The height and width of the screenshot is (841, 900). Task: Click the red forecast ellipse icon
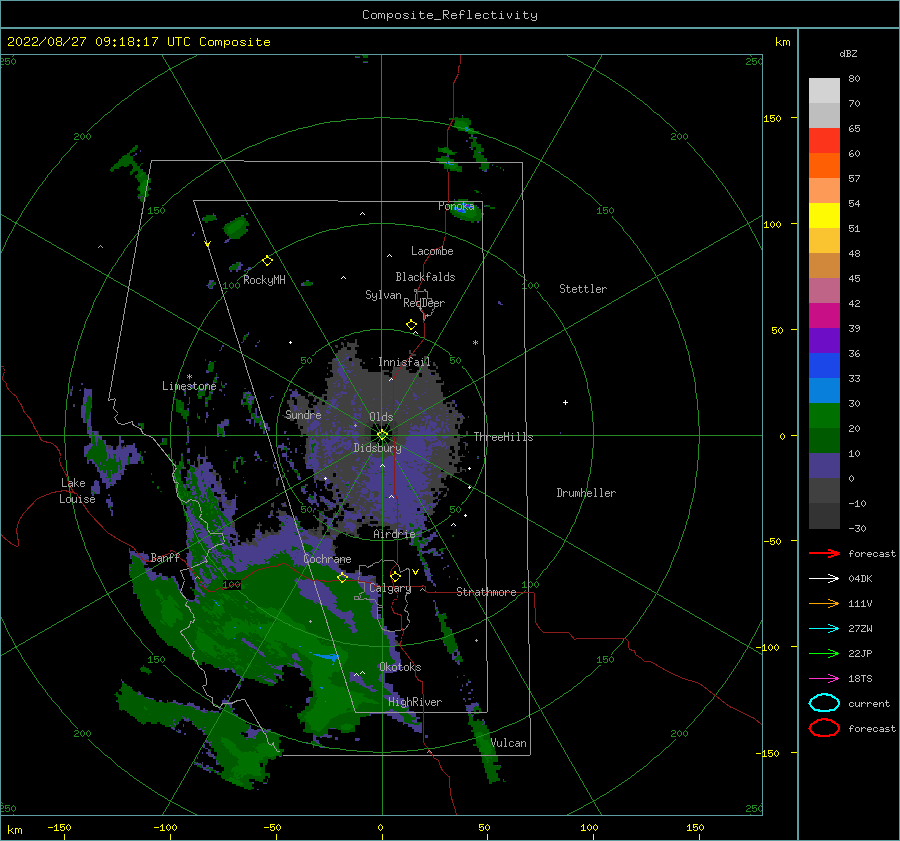824,728
